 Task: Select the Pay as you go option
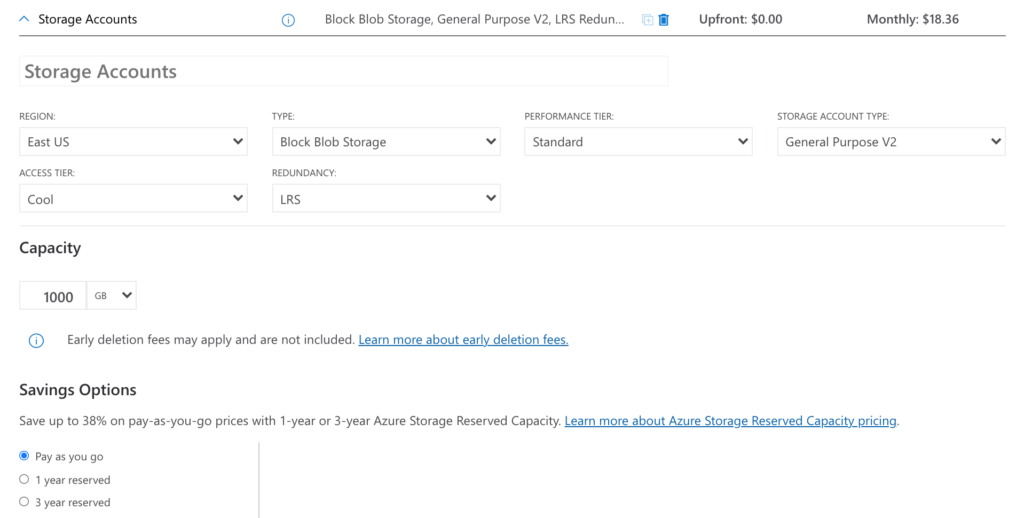[25, 456]
